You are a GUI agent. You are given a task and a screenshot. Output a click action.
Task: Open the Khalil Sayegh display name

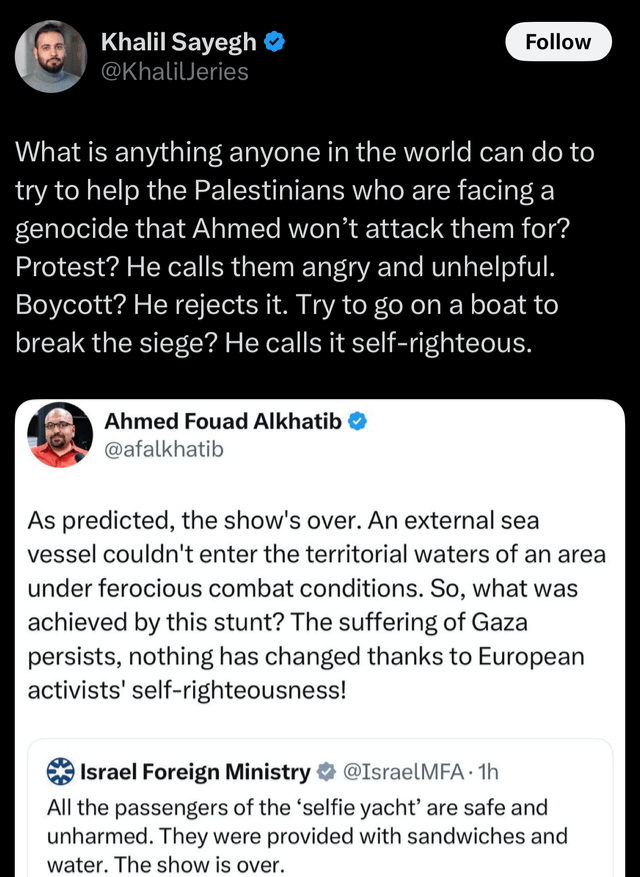coord(178,42)
